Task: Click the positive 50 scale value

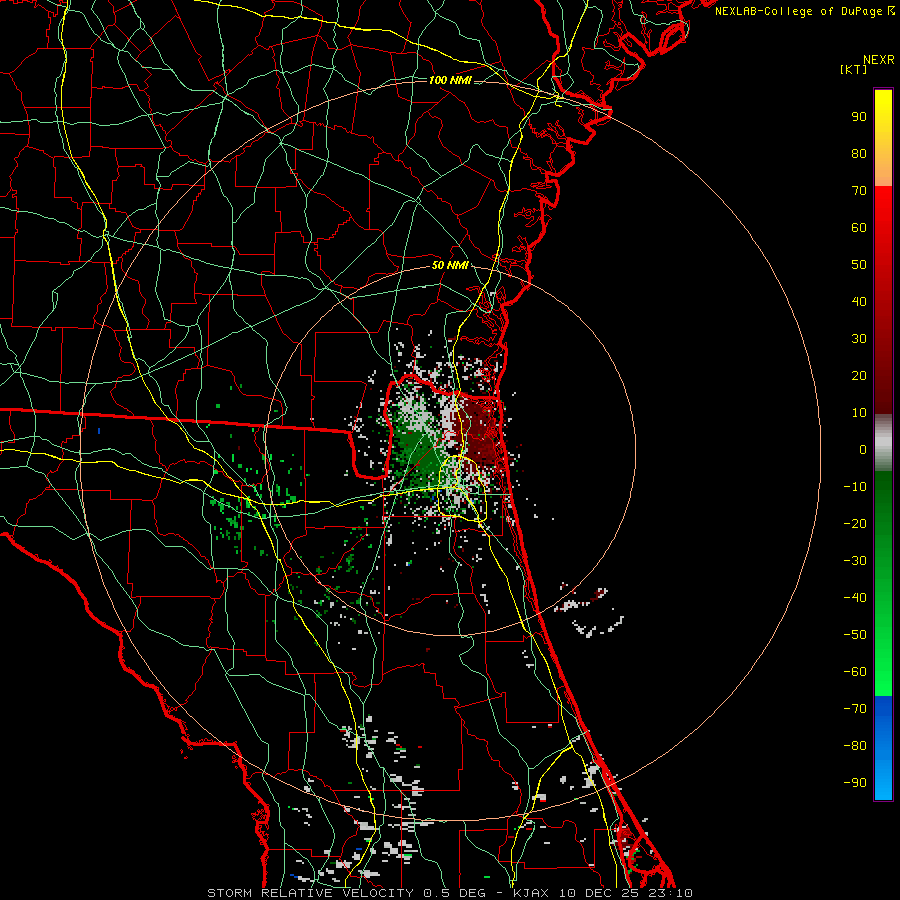Action: [x=859, y=265]
